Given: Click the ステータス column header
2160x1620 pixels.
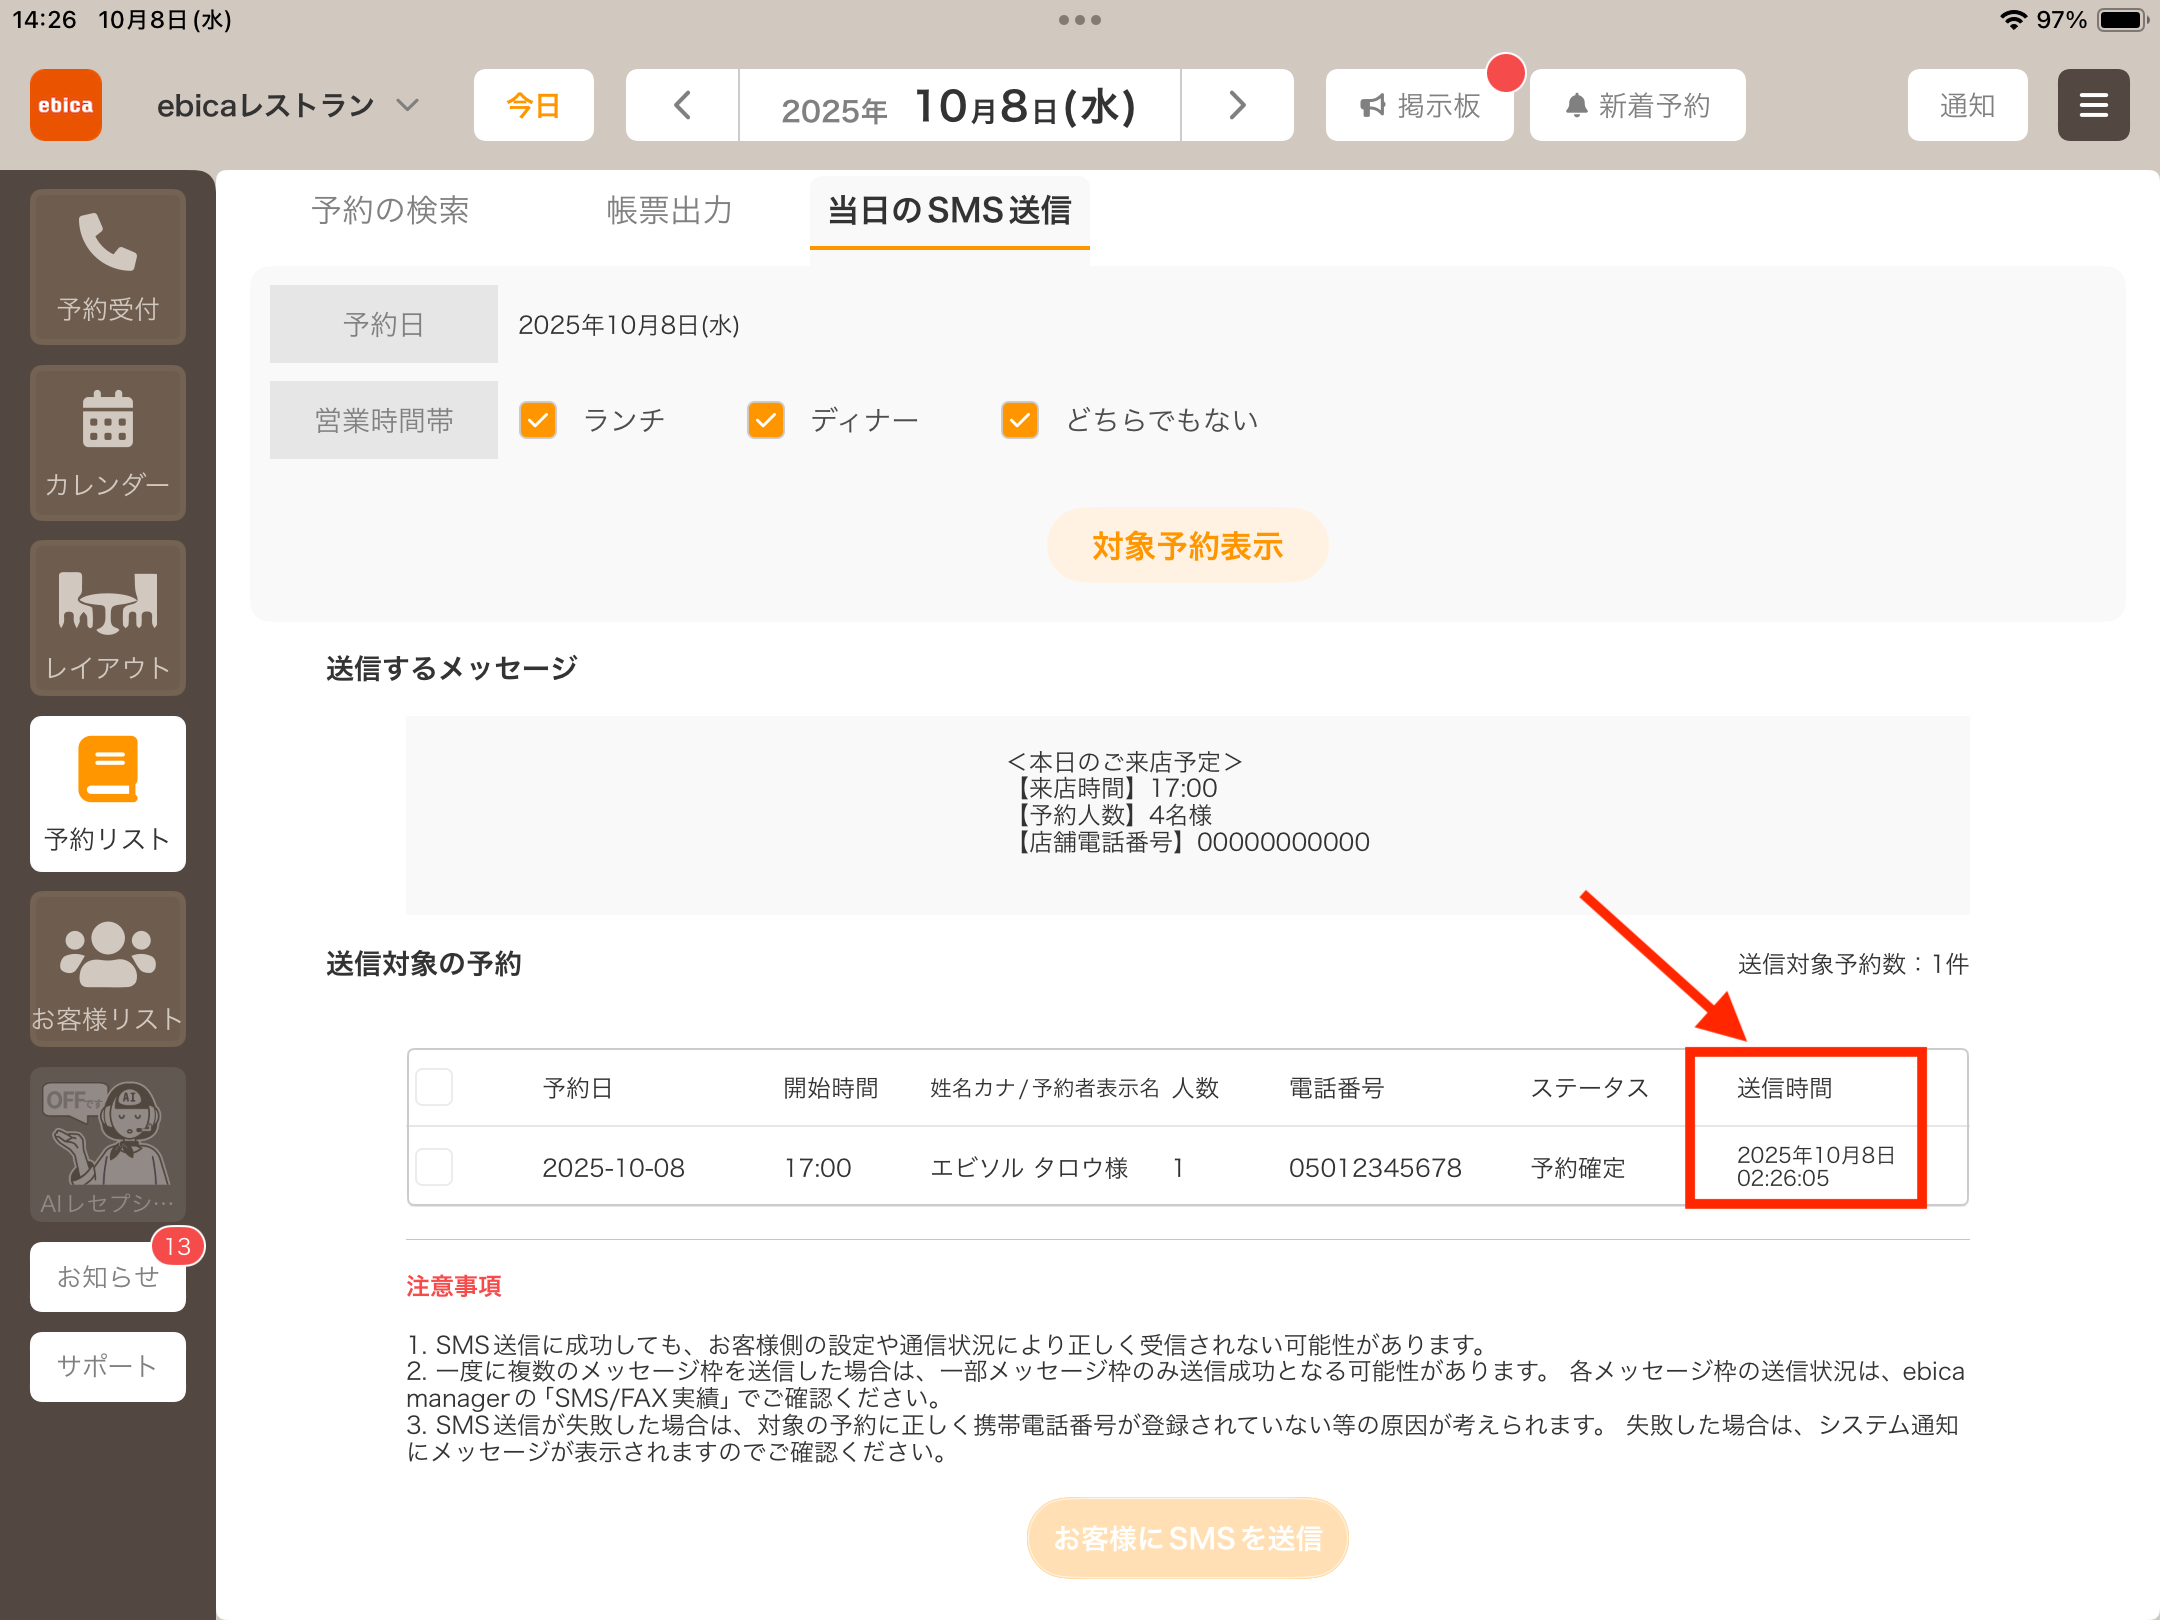Looking at the screenshot, I should point(1590,1088).
